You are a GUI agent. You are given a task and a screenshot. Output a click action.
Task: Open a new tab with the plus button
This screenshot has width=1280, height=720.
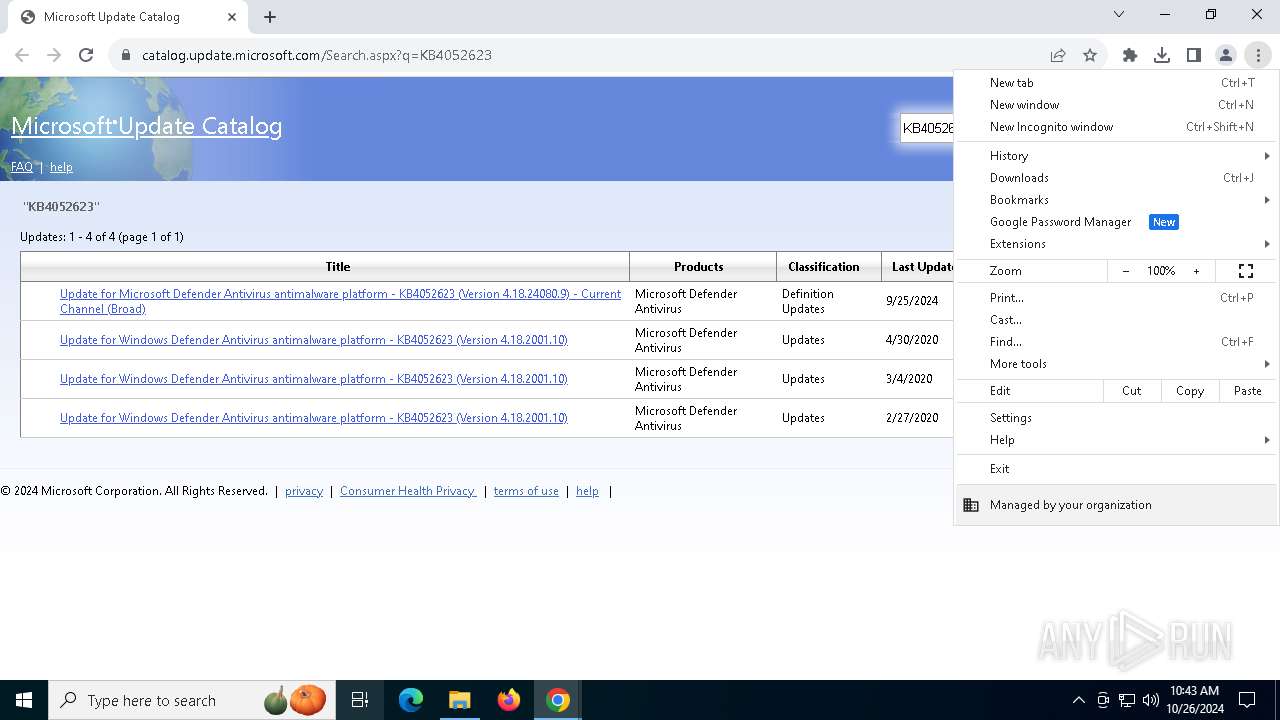coord(270,17)
